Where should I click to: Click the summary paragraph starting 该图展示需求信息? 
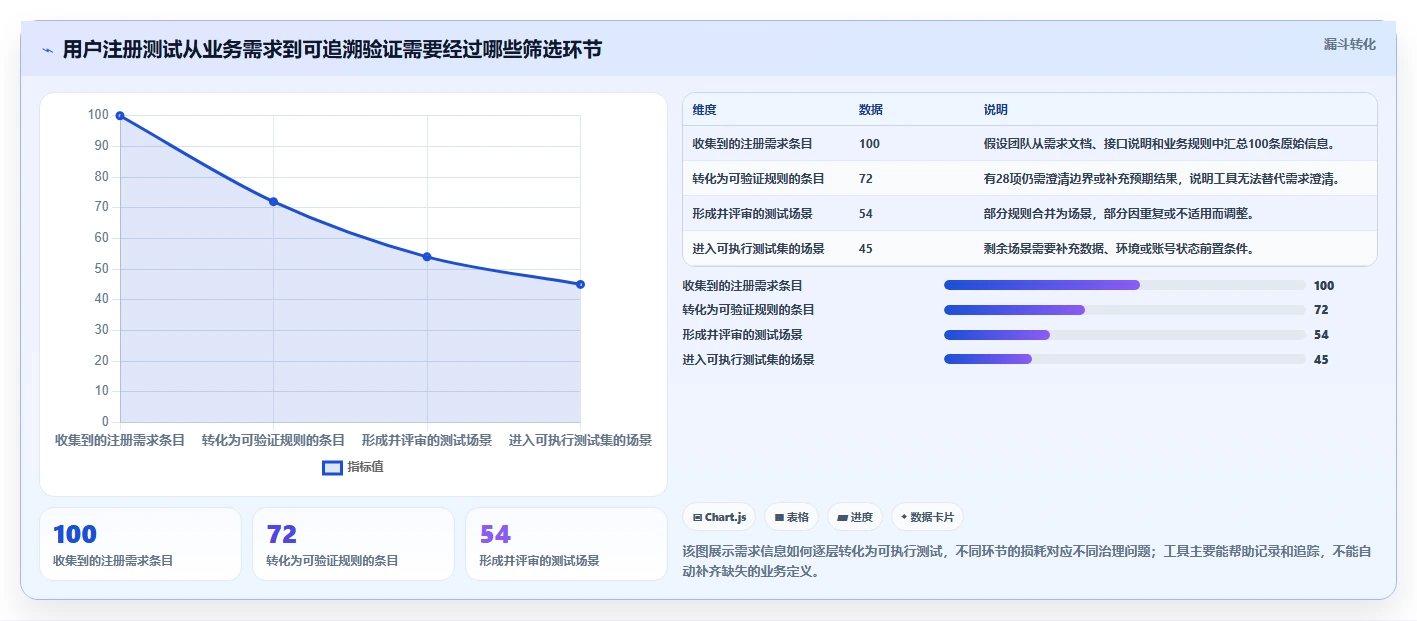1028,563
